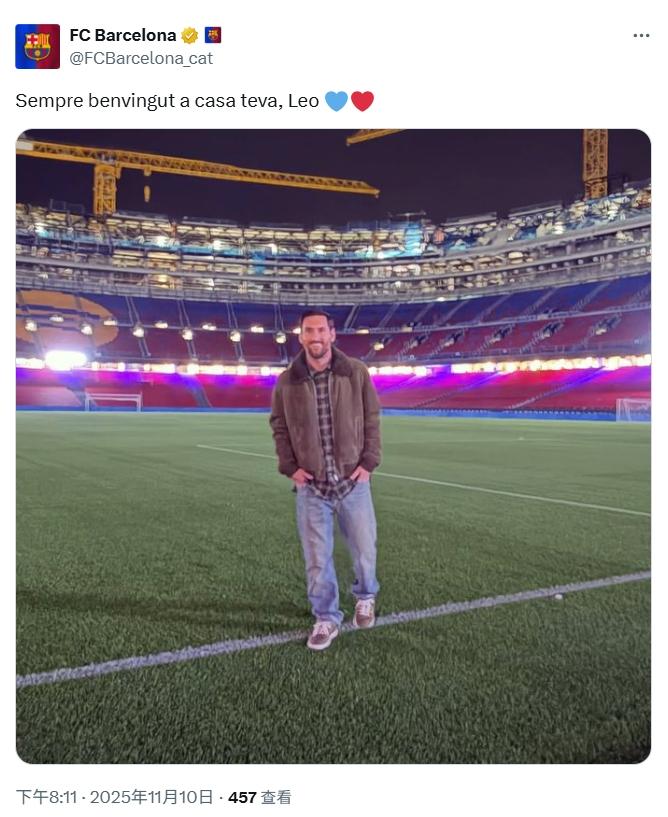This screenshot has height=817, width=668.
Task: Click the 457 view count number
Action: 242,797
